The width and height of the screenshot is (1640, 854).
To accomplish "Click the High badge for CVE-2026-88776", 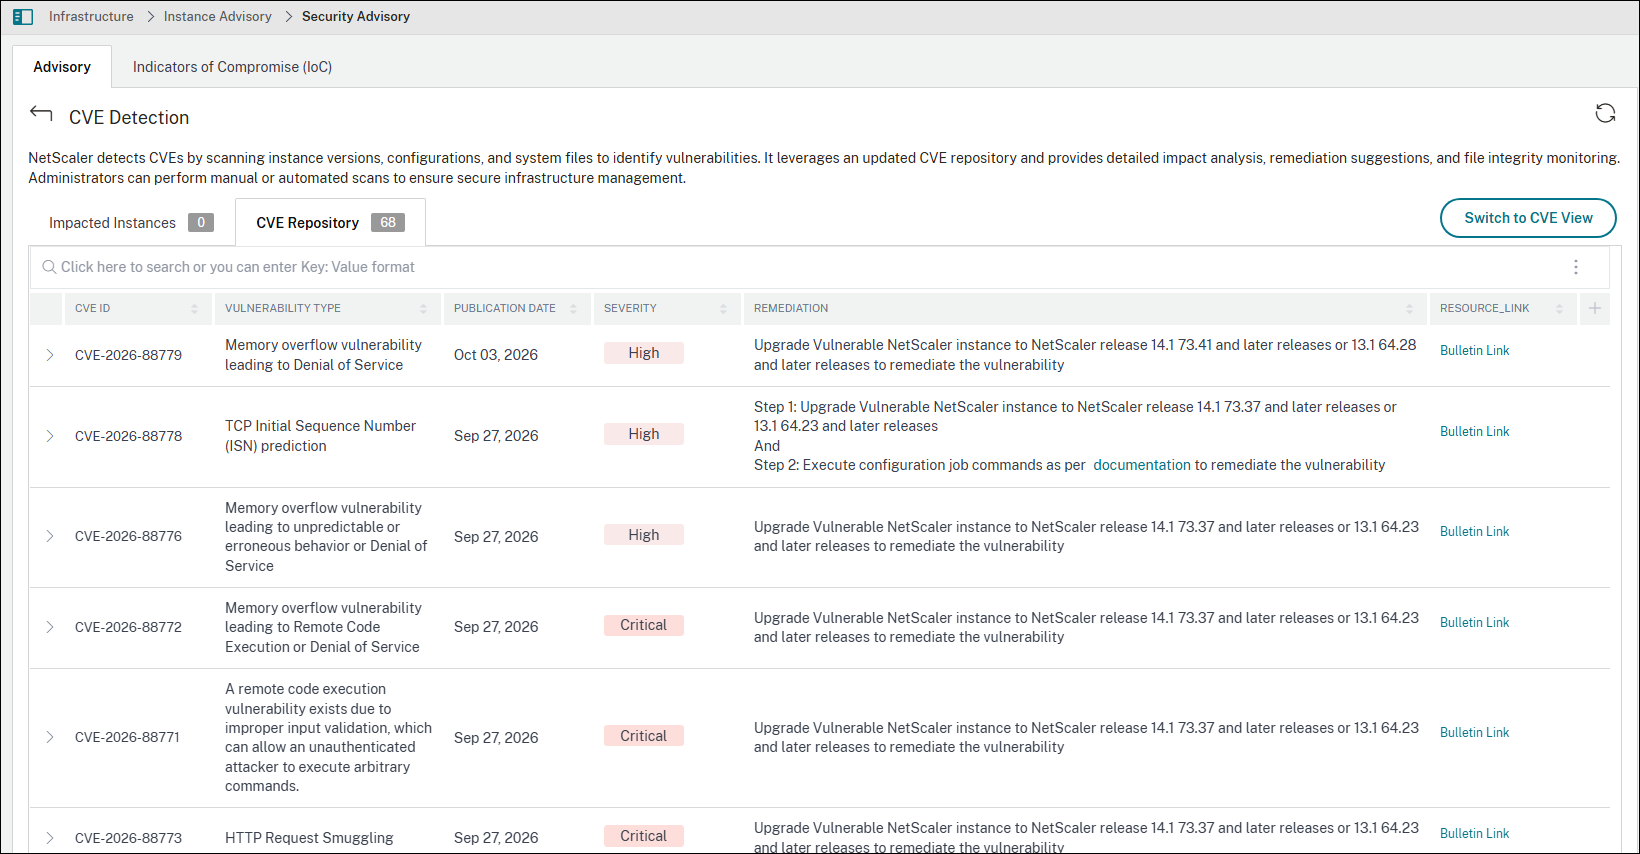I will [644, 535].
